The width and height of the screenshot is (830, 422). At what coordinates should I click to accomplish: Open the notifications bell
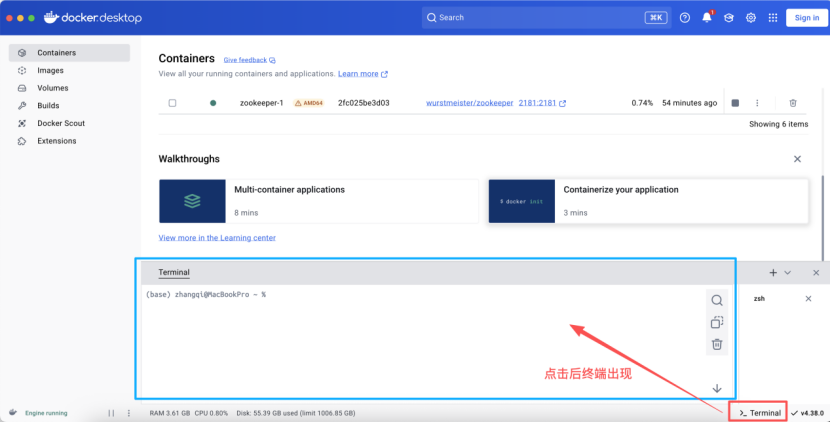pyautogui.click(x=707, y=17)
